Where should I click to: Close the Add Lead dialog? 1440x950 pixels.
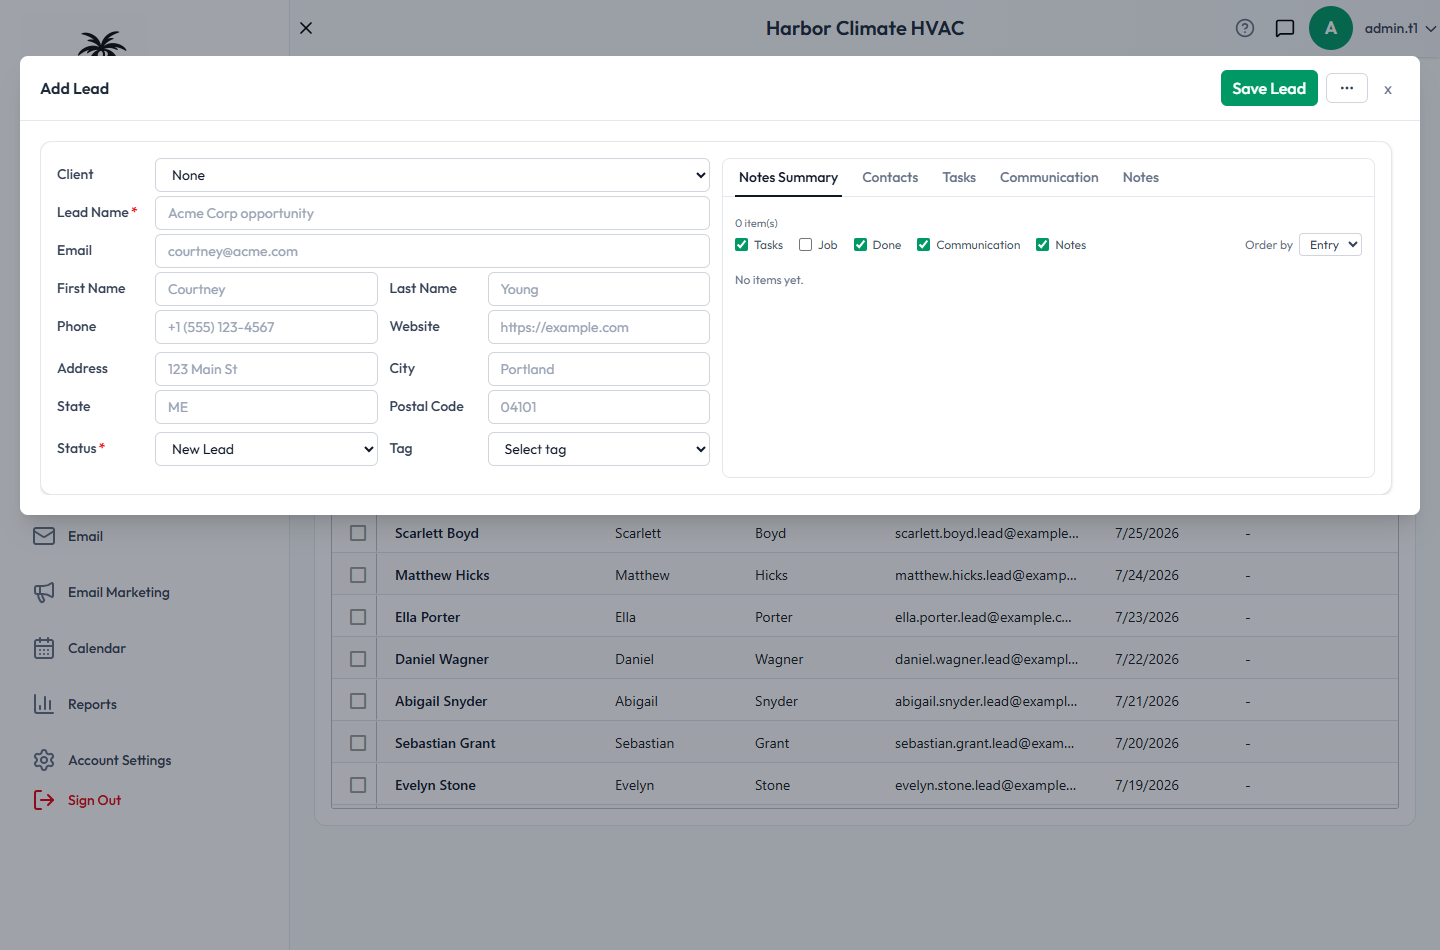tap(1388, 90)
